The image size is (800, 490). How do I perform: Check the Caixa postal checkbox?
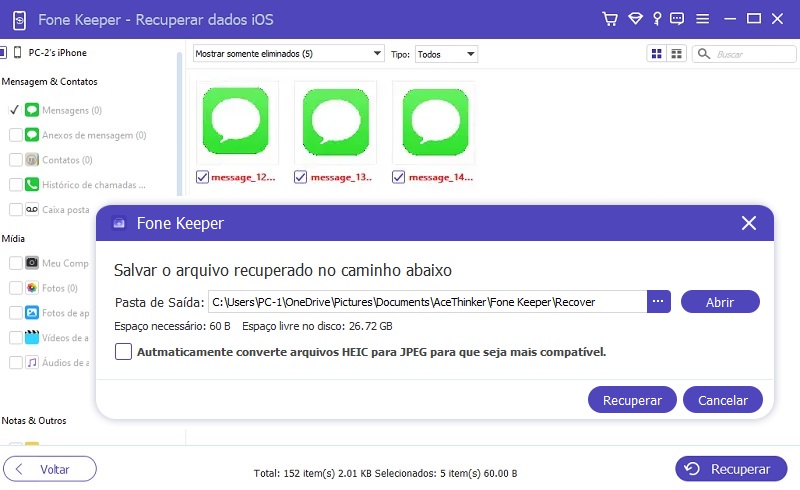[x=16, y=209]
